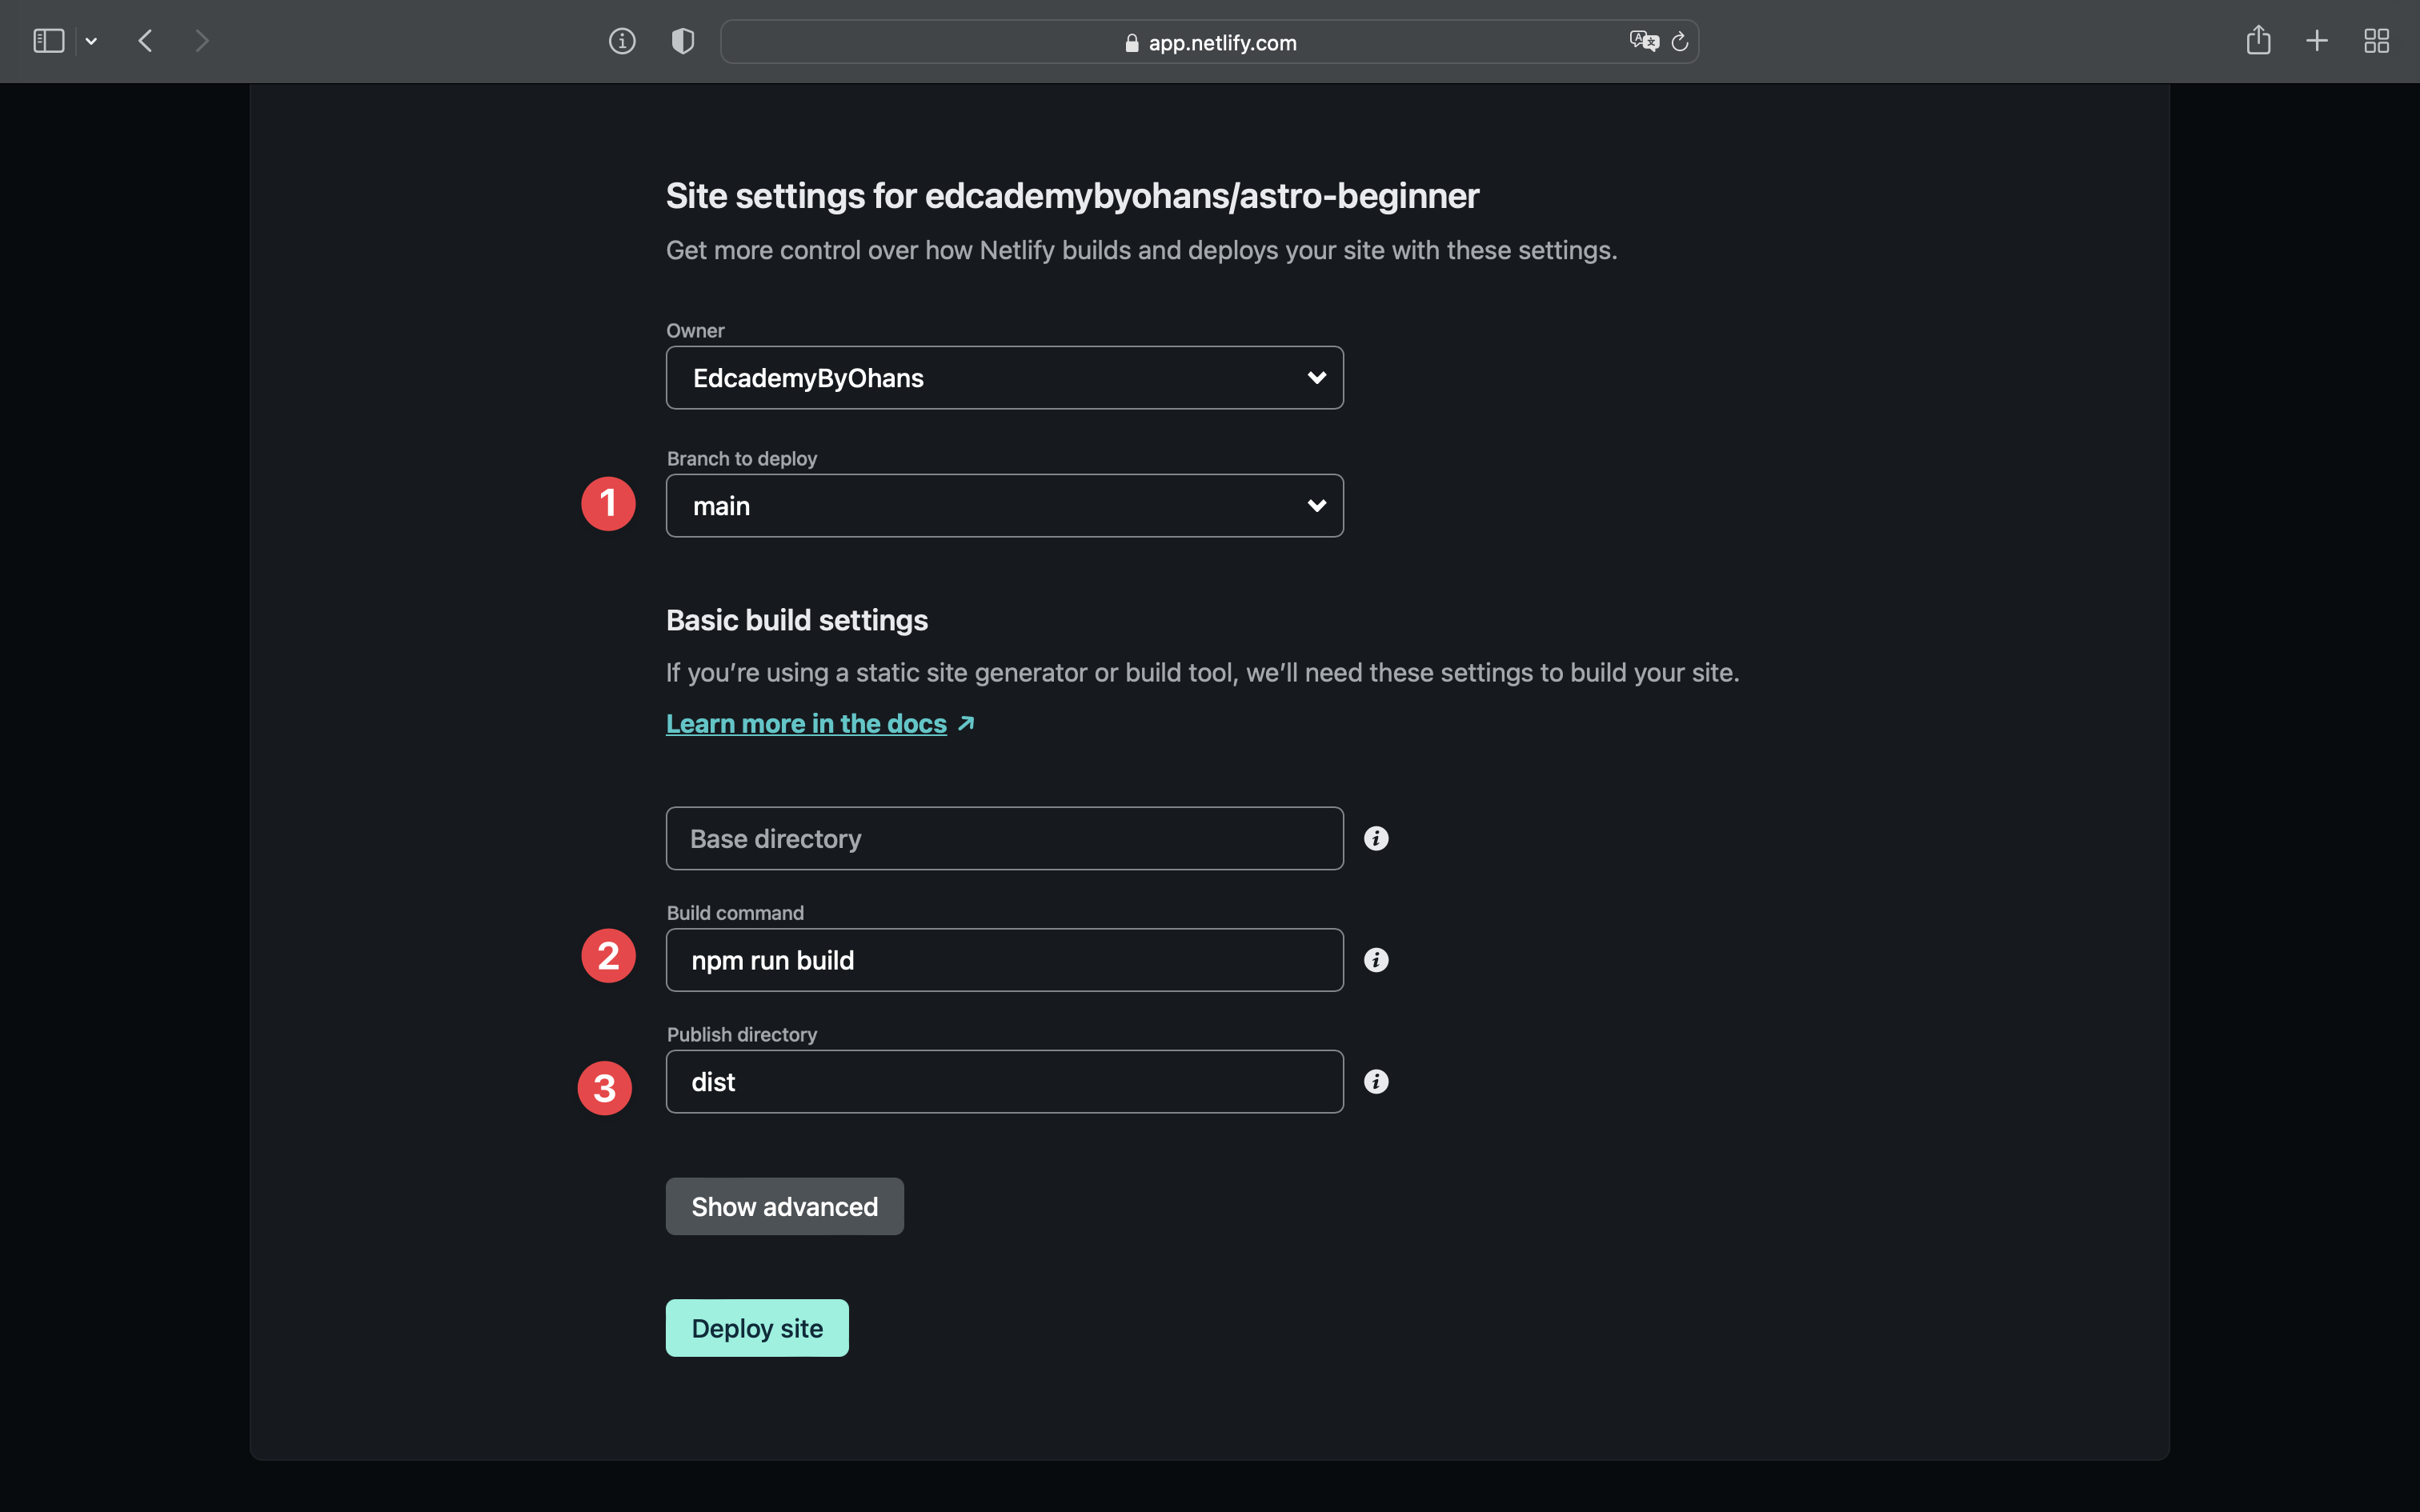Click the share icon in the toolbar
The height and width of the screenshot is (1512, 2420).
point(2258,41)
